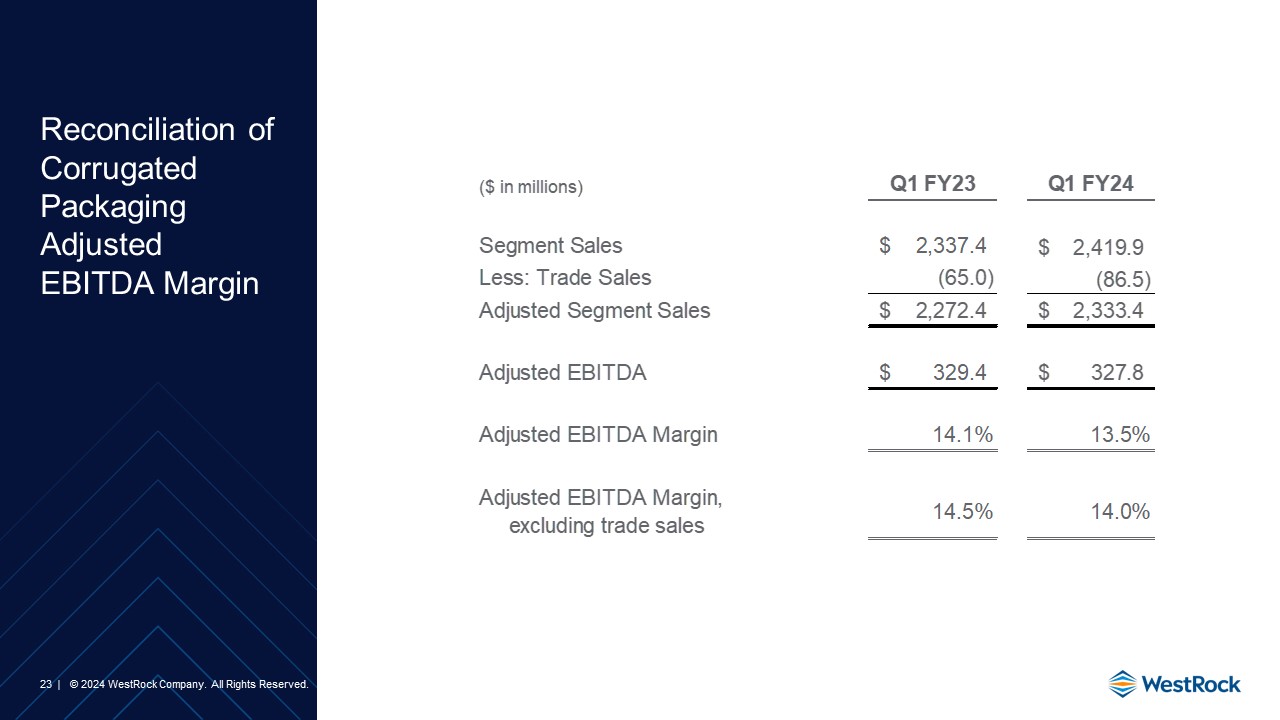
Task: Click the 13.5% Adjusted EBITDA Margin value
Action: click(x=1120, y=435)
